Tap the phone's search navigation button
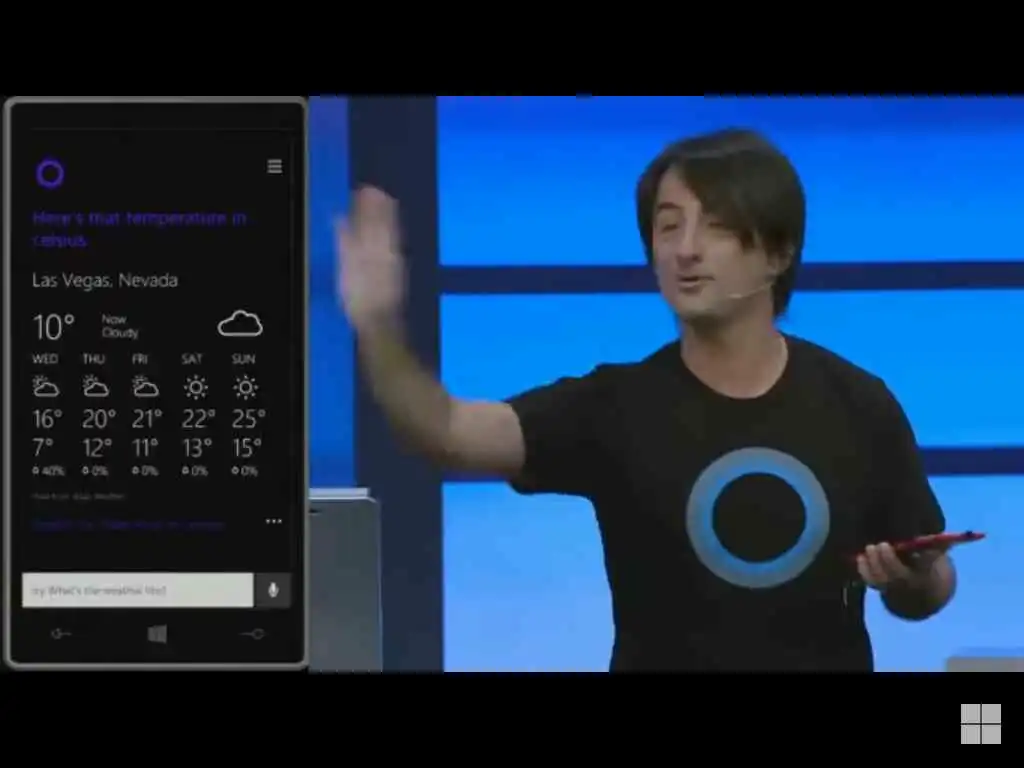This screenshot has width=1024, height=768. tap(253, 633)
